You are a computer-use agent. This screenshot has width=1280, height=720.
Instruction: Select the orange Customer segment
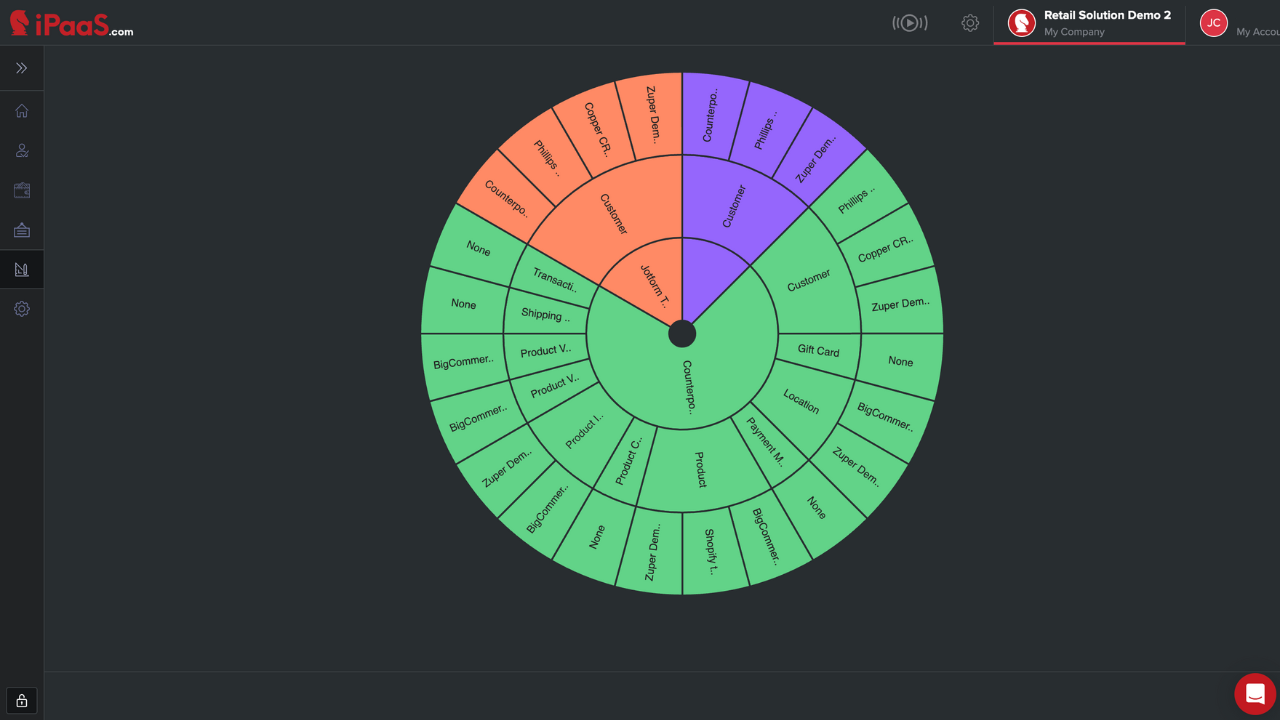[x=613, y=214]
